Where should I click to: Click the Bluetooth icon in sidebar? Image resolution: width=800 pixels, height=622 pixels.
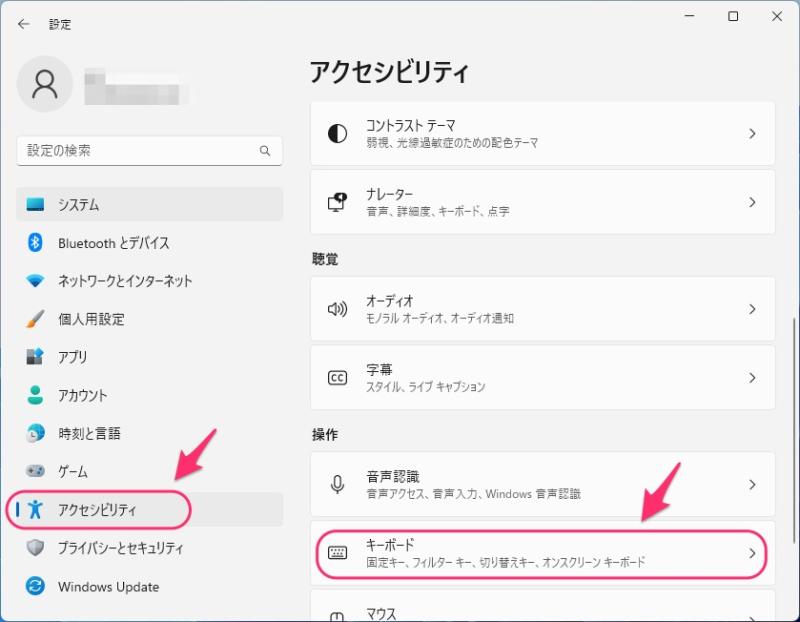coord(35,242)
